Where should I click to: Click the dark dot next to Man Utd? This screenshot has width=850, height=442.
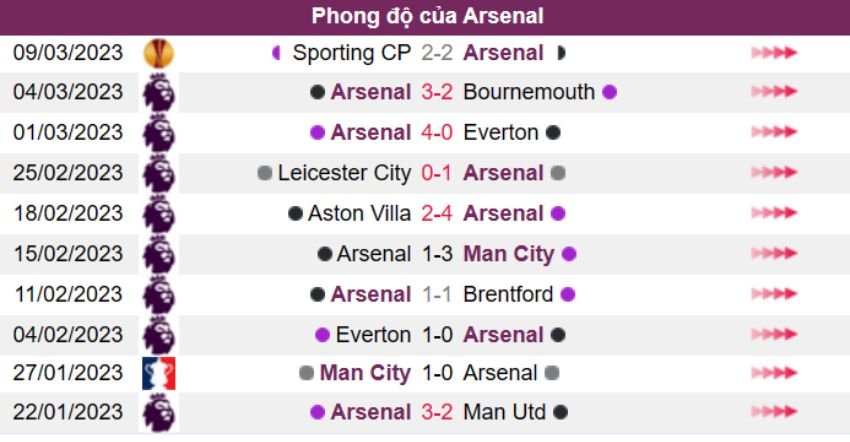point(561,412)
